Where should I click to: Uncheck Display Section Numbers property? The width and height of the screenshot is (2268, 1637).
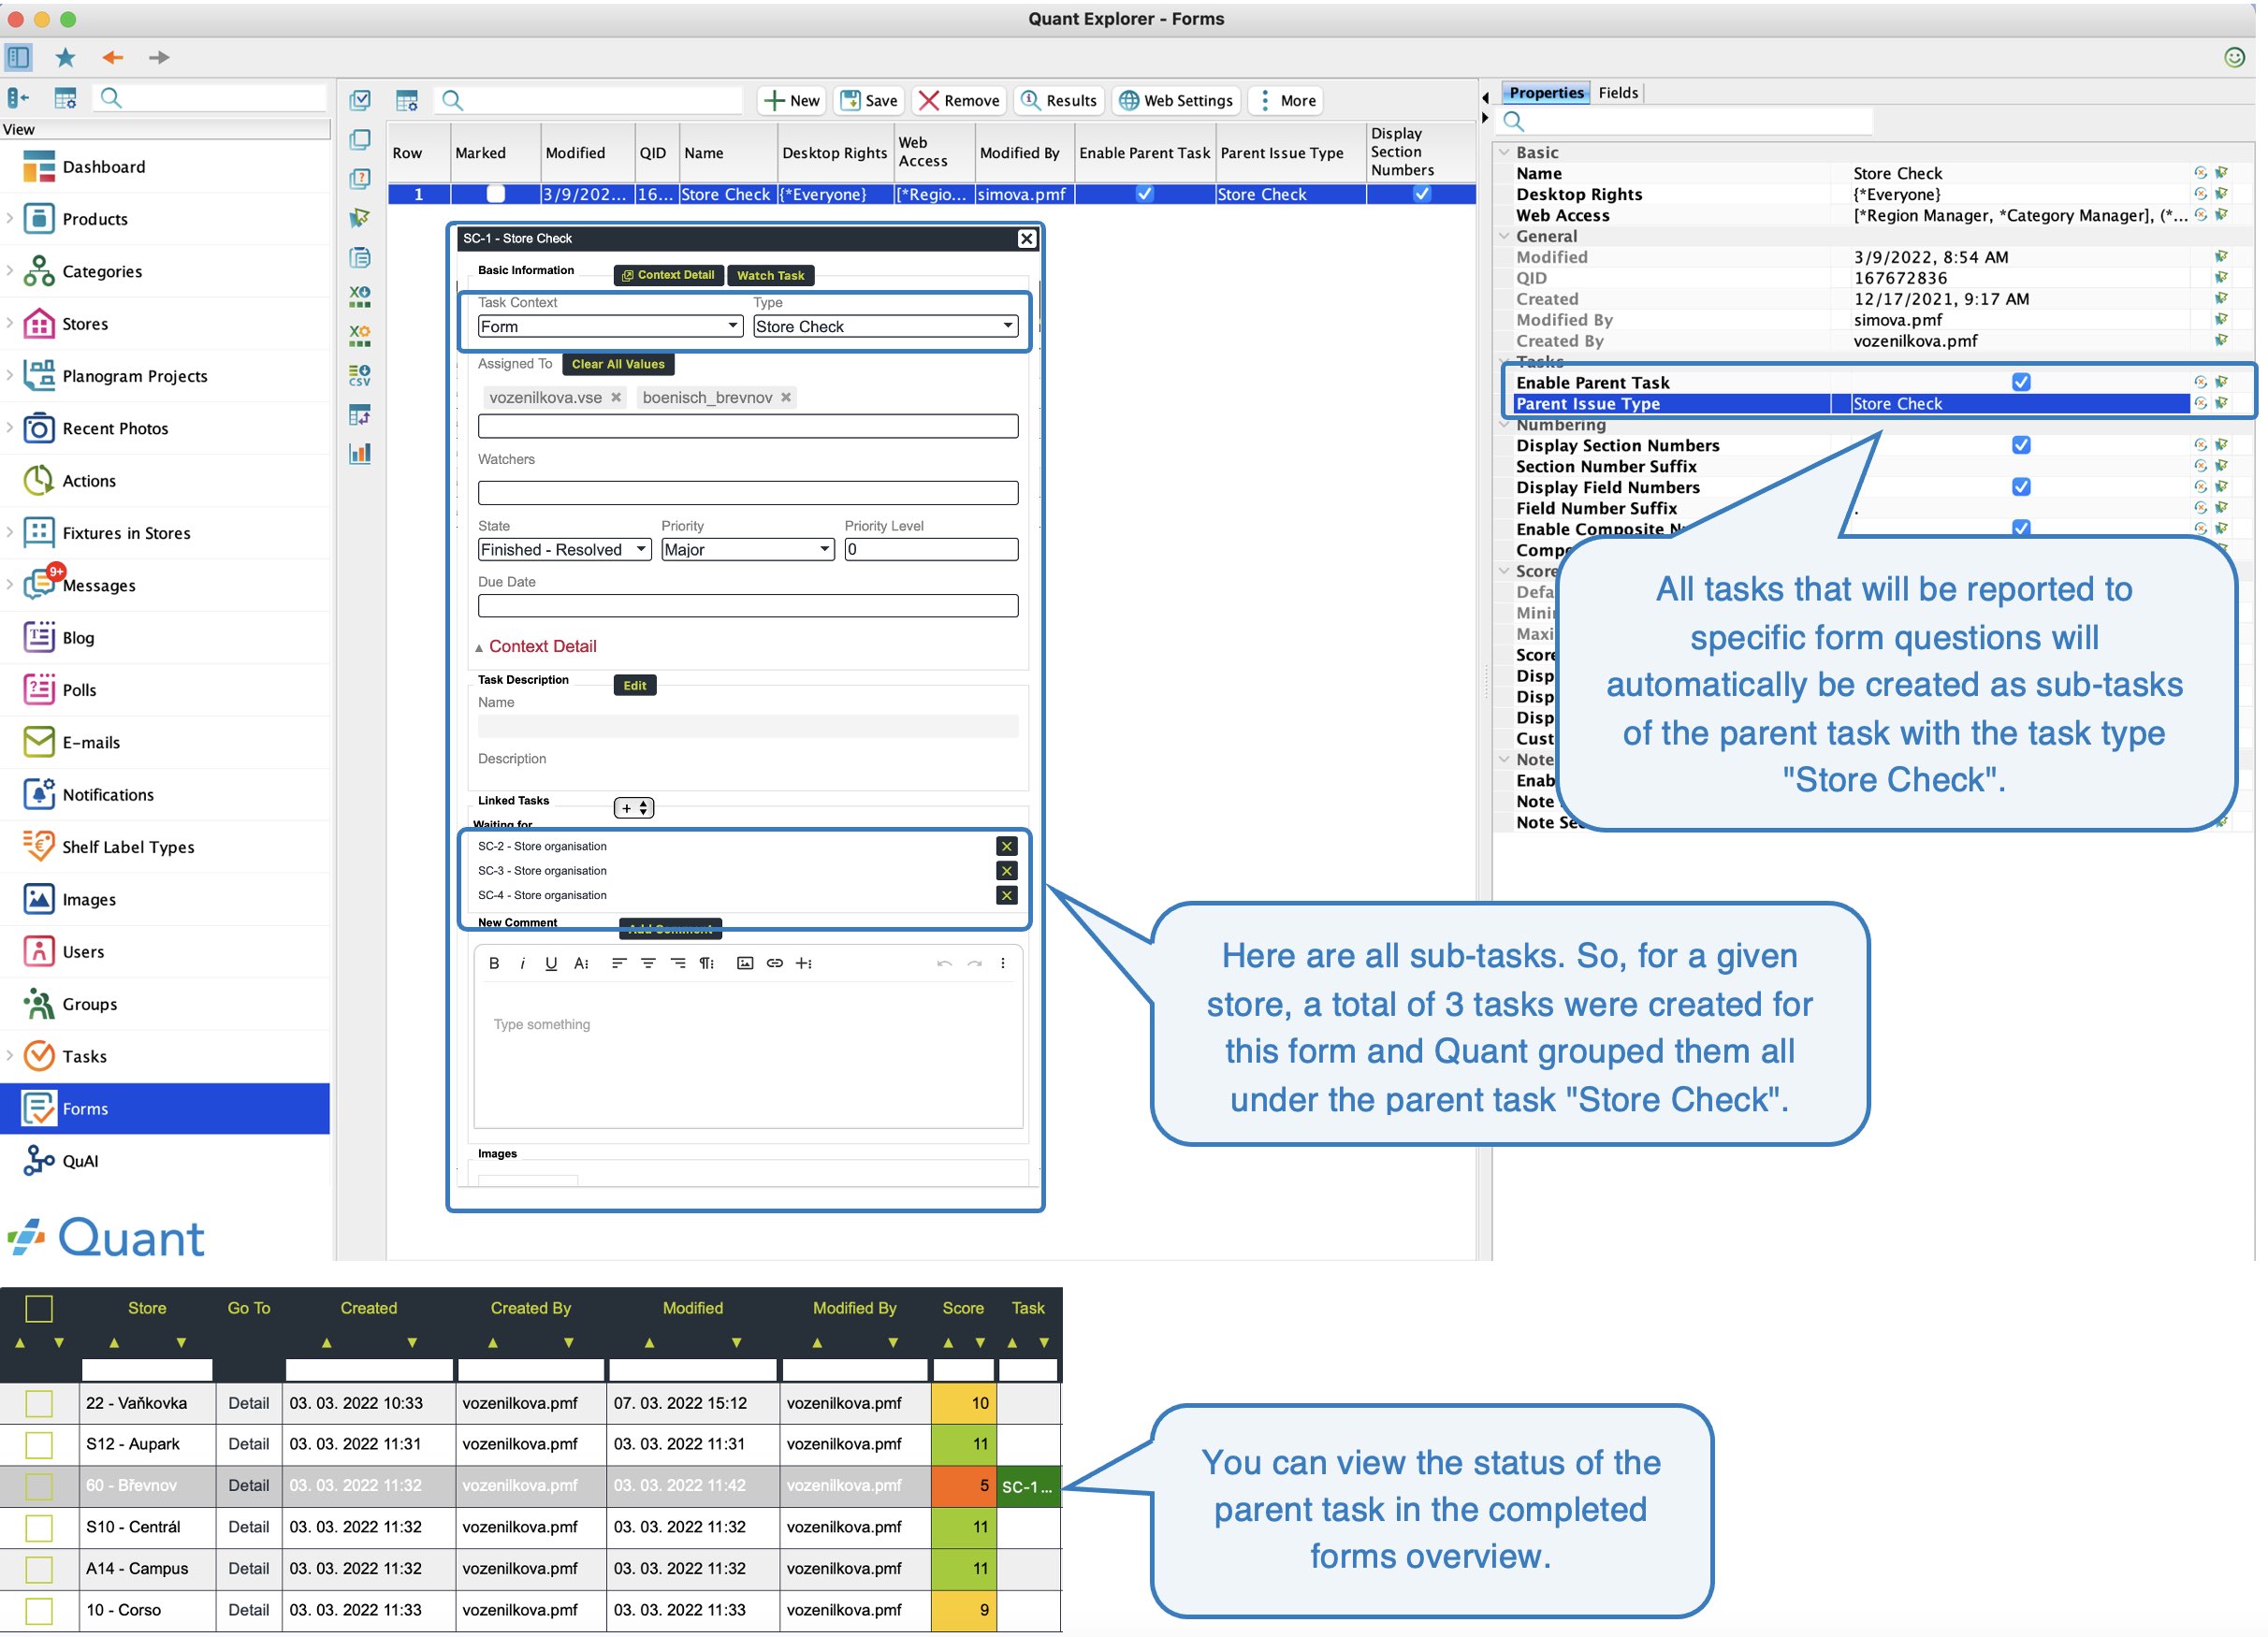[x=2021, y=445]
